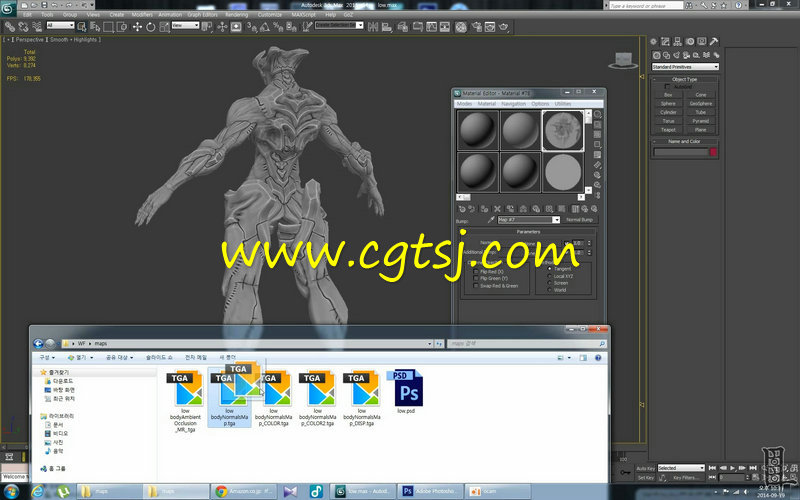Click Bind to Space Warp tool

pyautogui.click(x=37, y=27)
